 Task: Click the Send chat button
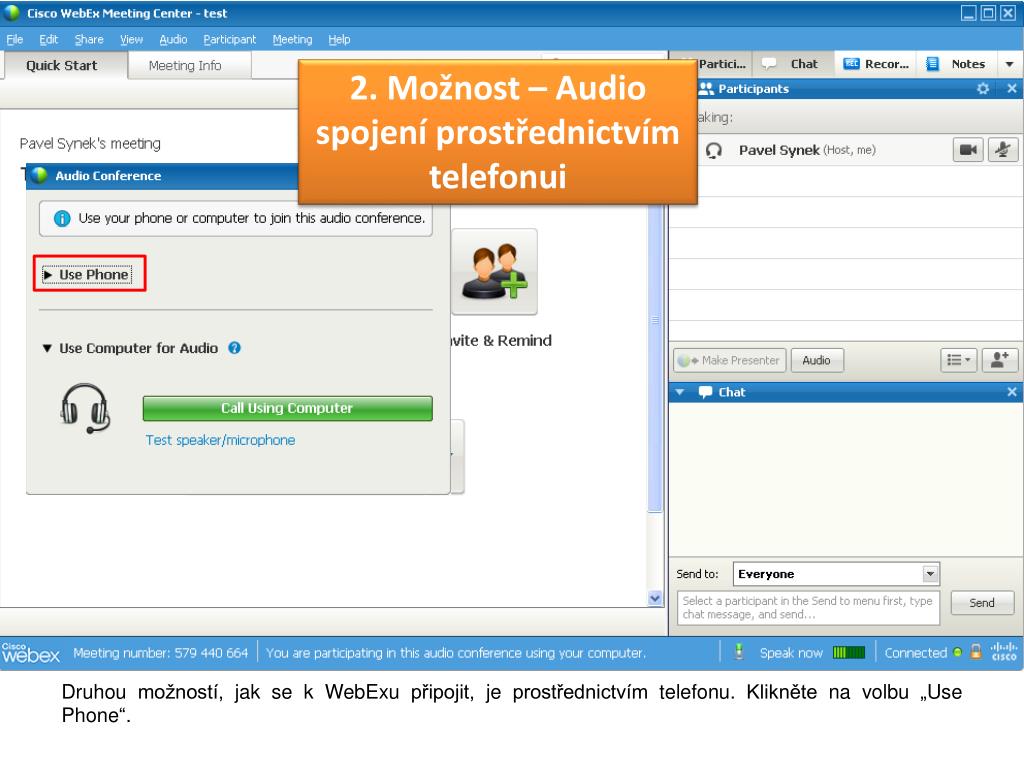982,603
